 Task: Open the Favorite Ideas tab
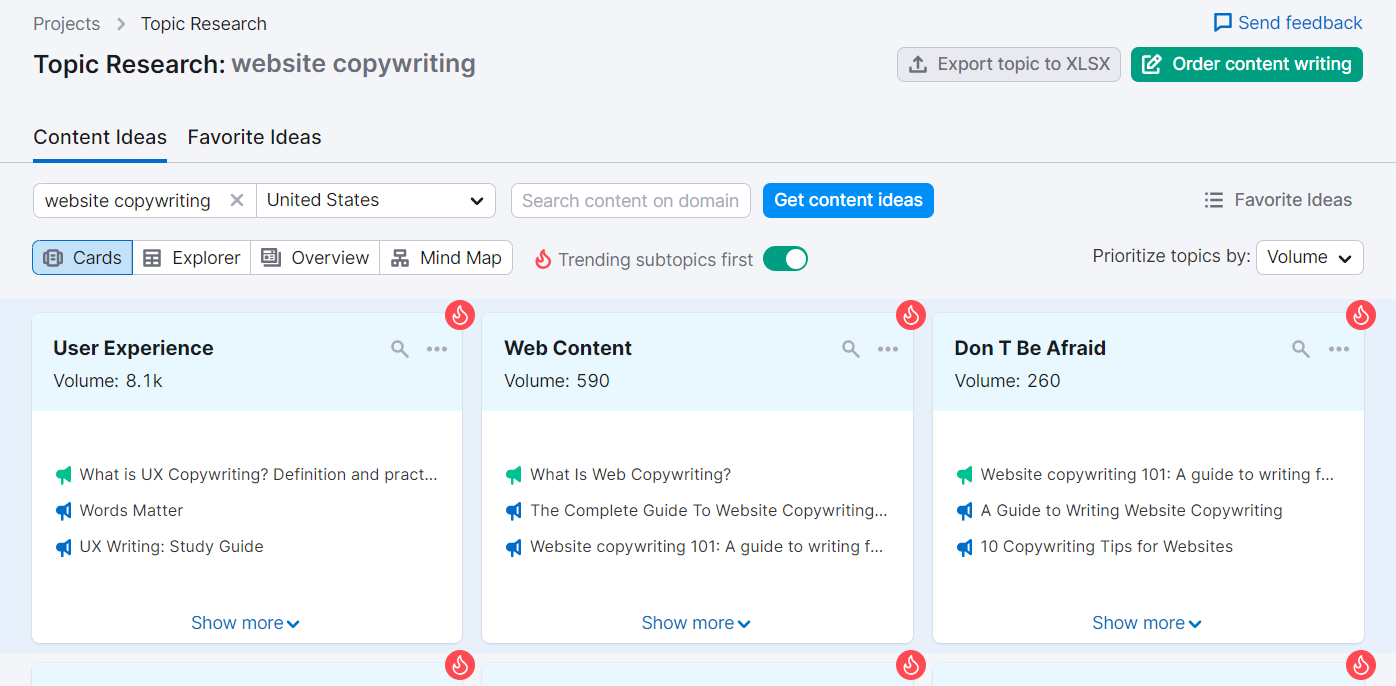coord(254,137)
